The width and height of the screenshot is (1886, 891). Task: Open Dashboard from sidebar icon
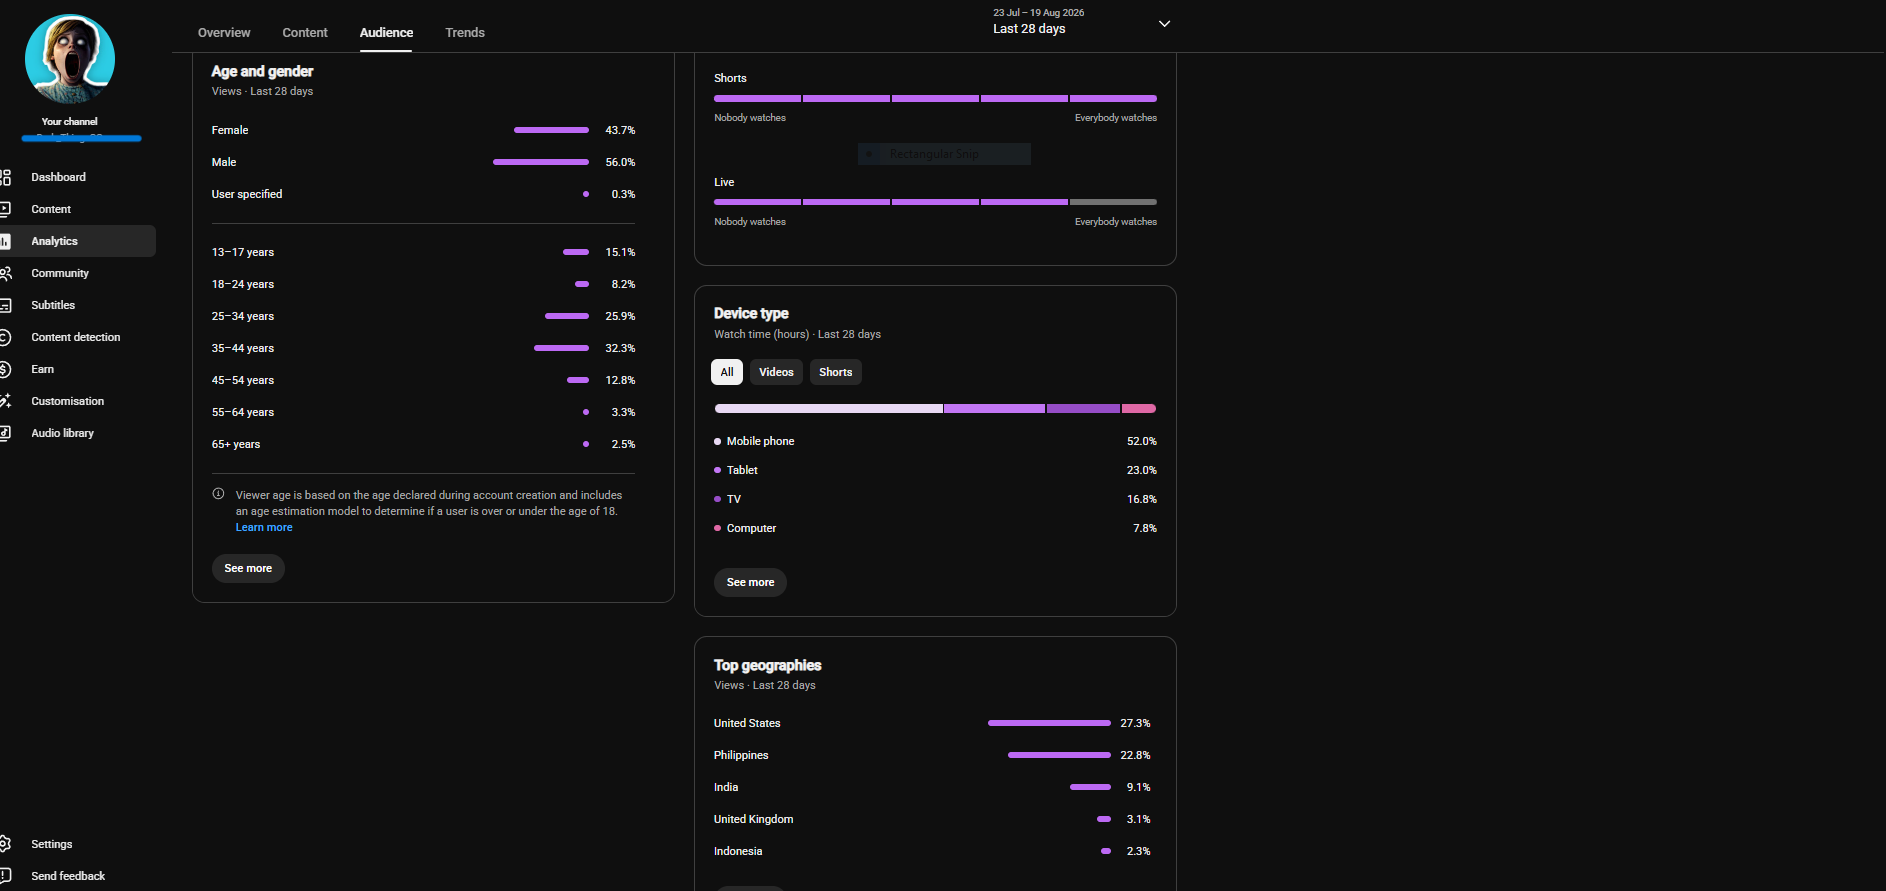pyautogui.click(x=5, y=177)
